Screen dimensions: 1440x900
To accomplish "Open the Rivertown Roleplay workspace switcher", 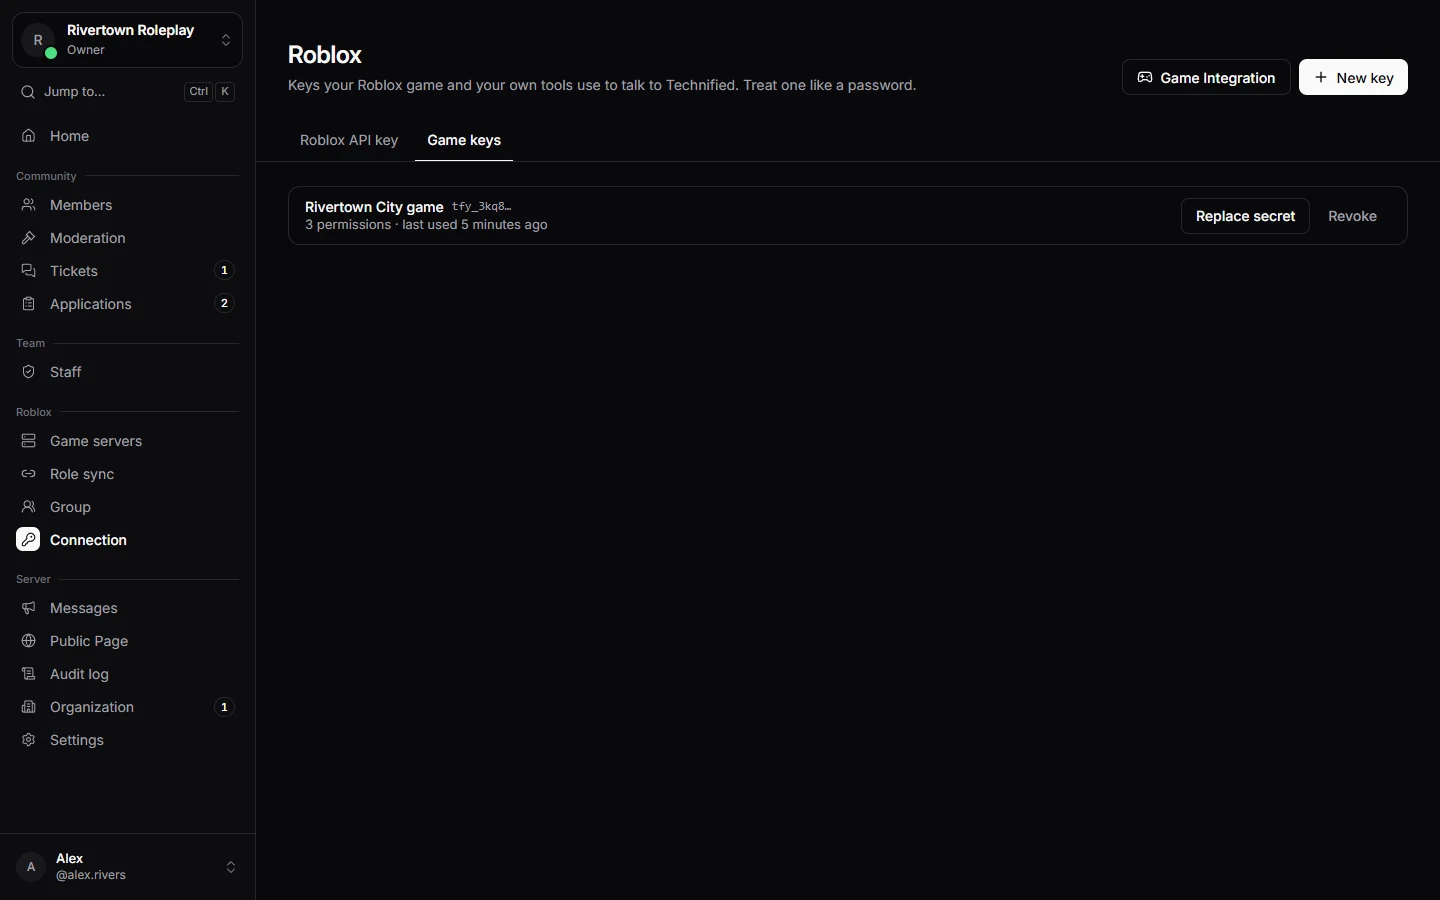I will (127, 40).
